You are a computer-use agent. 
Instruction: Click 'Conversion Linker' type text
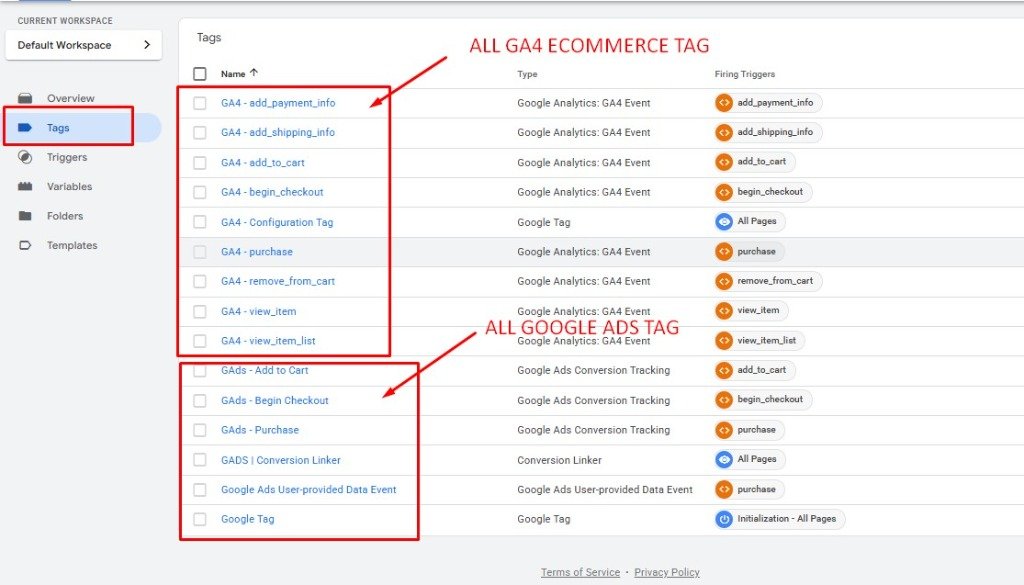point(560,460)
